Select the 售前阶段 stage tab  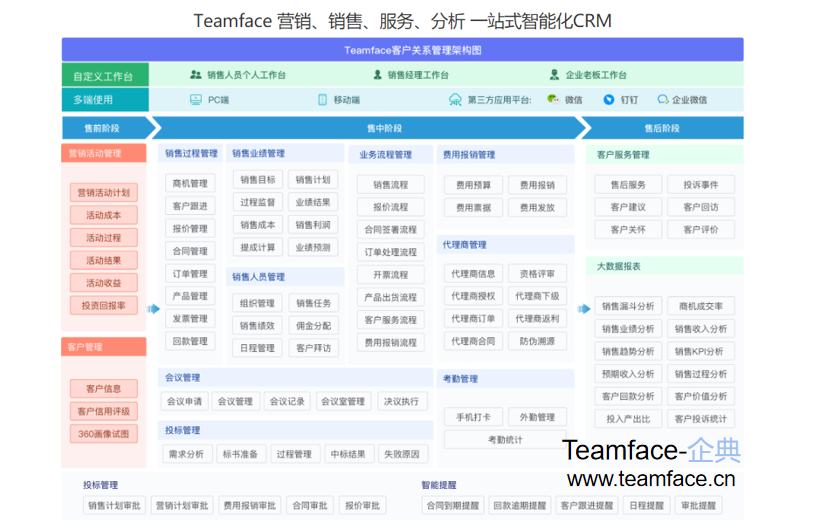tap(103, 128)
